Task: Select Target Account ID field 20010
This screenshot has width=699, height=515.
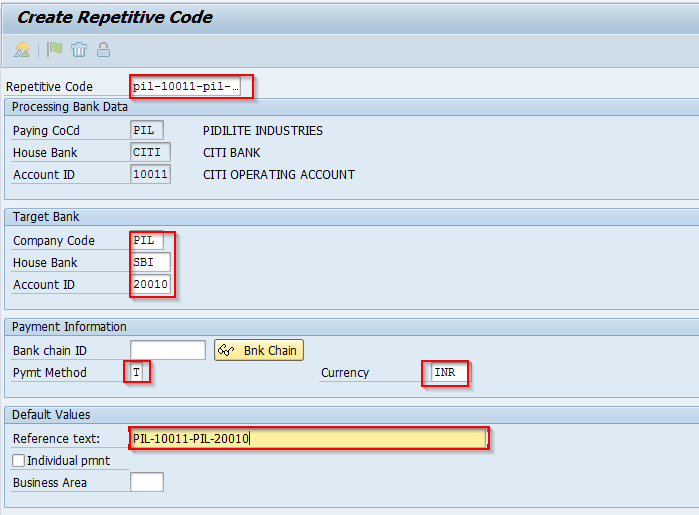Action: (150, 284)
